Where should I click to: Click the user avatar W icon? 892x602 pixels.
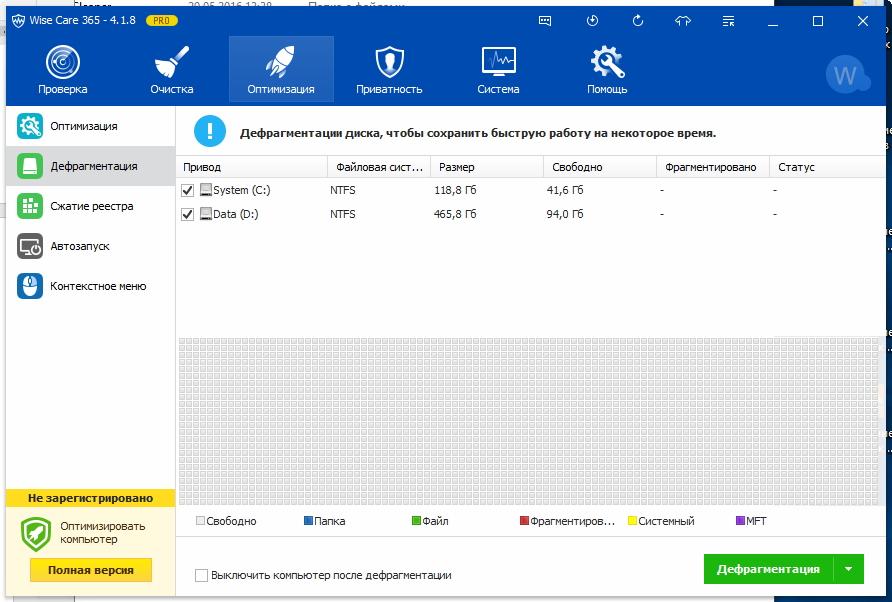(x=845, y=74)
